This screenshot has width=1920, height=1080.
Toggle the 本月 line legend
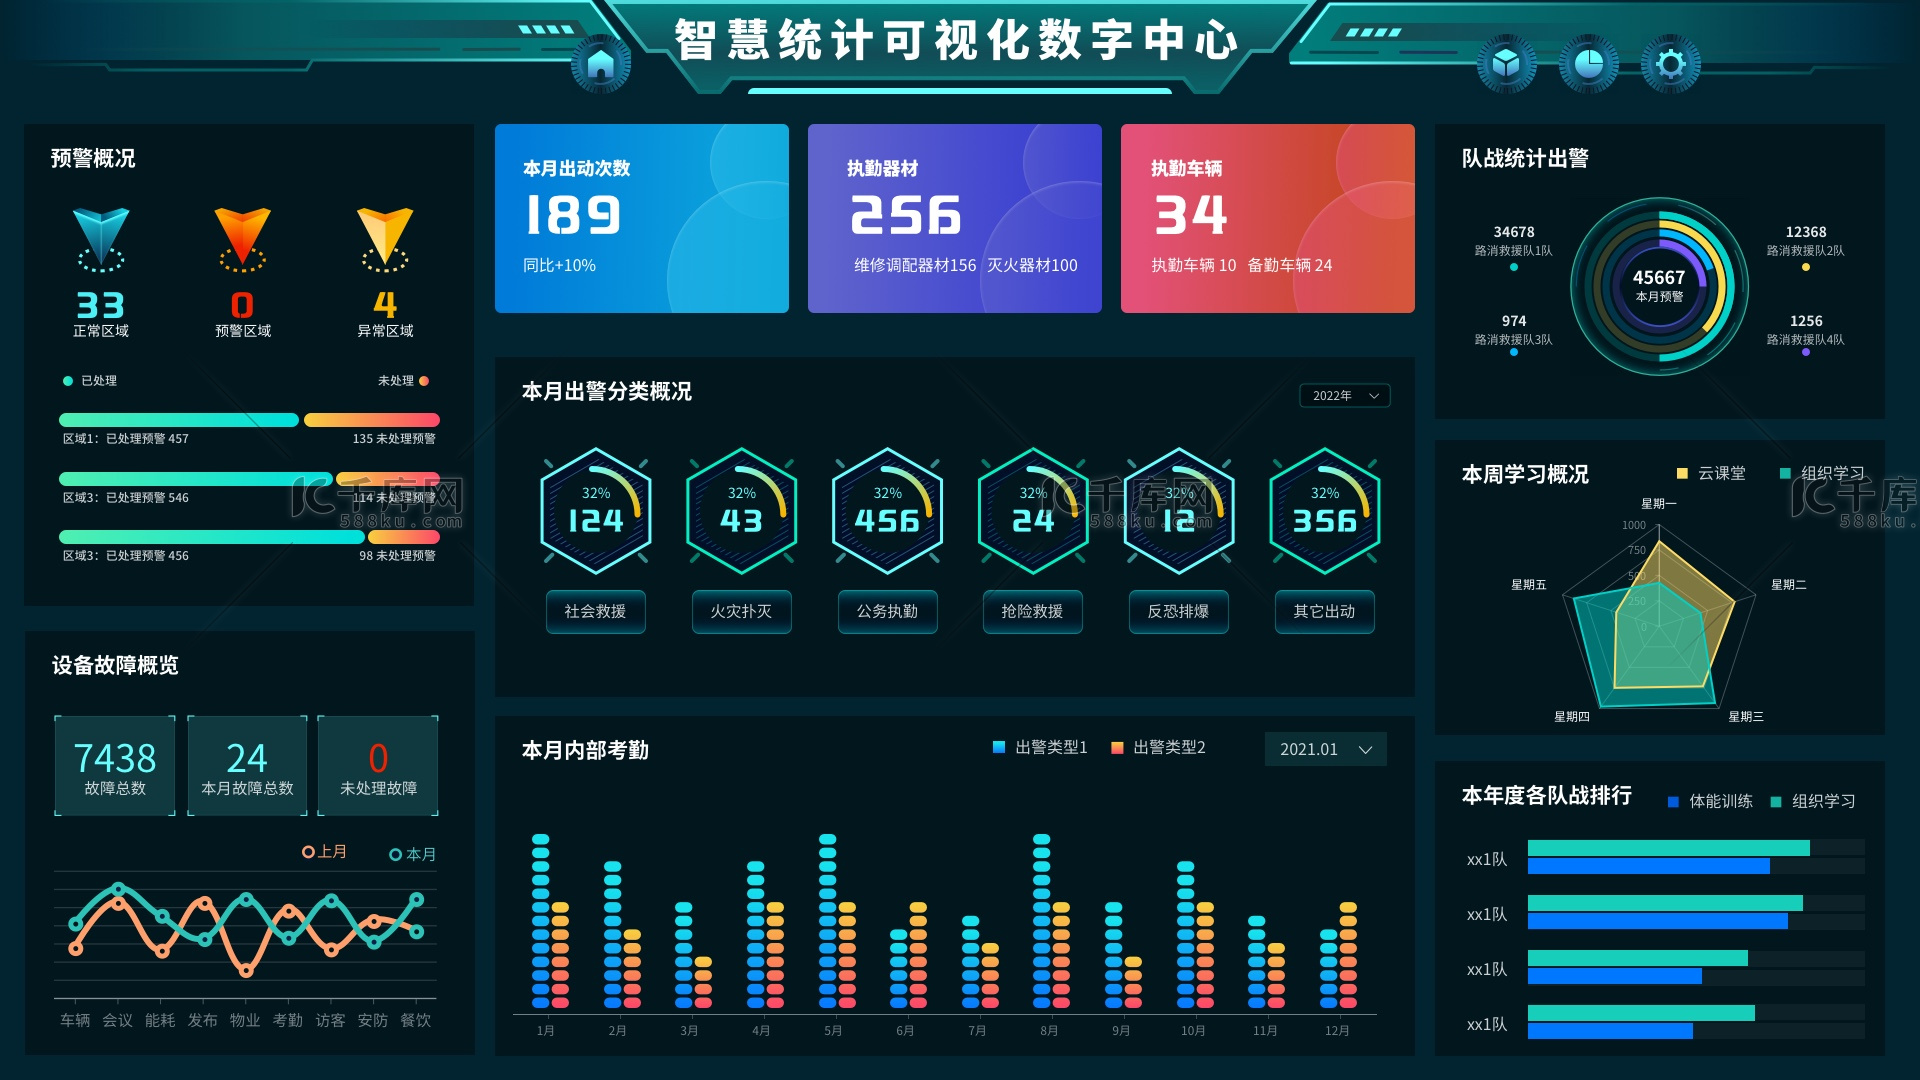point(412,854)
